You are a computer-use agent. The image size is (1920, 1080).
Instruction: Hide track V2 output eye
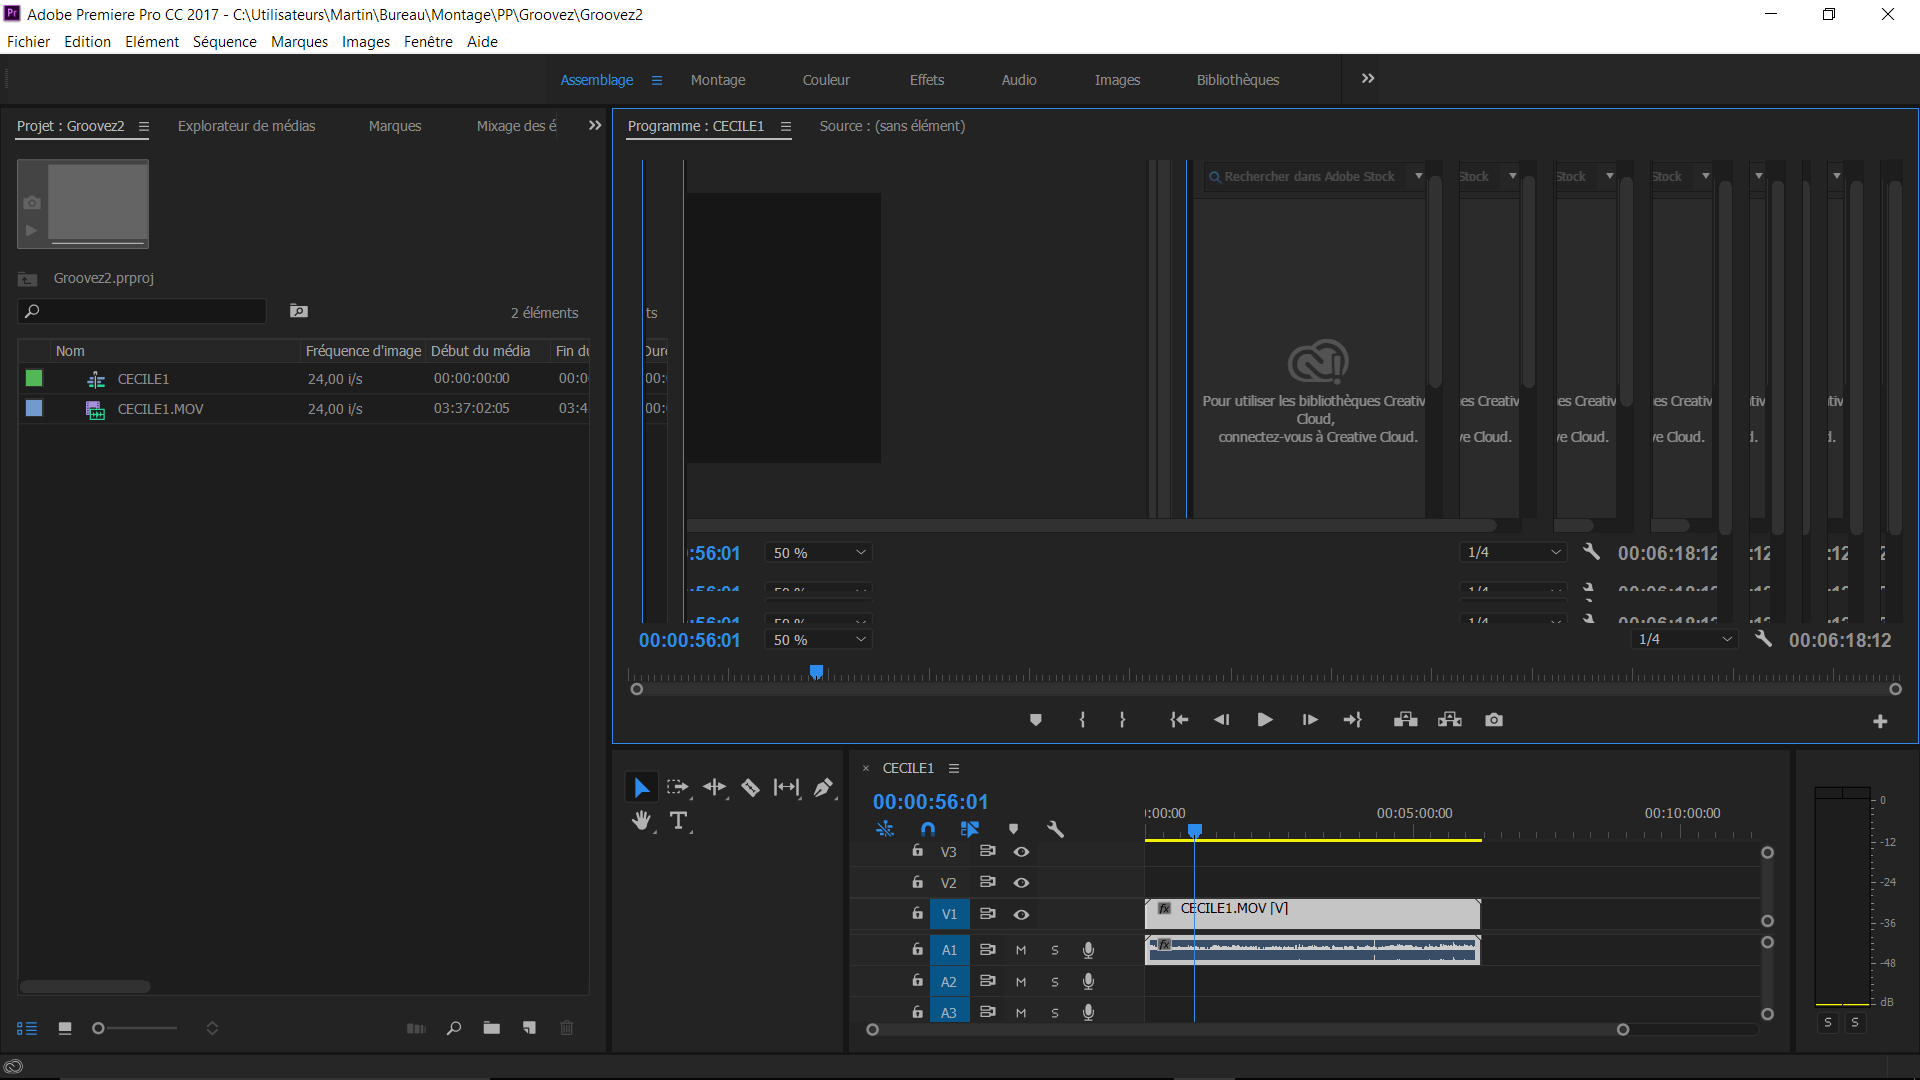tap(1021, 883)
